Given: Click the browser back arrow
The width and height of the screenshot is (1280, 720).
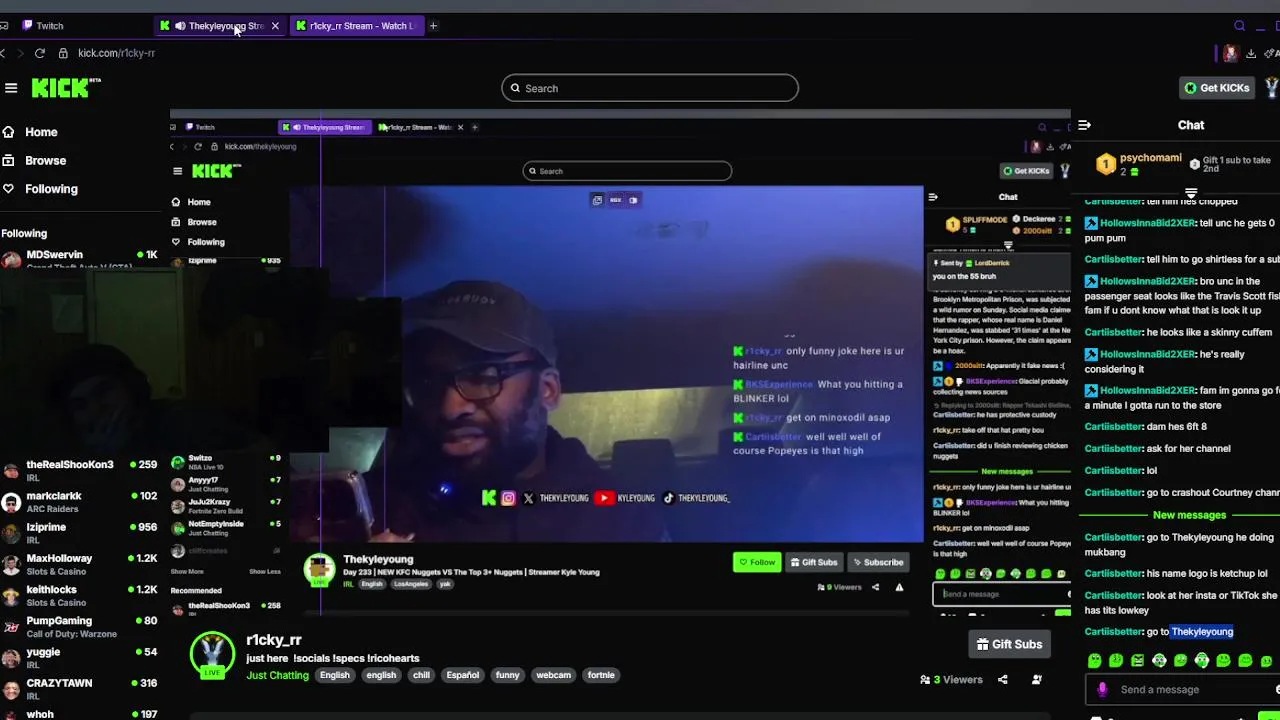Looking at the screenshot, I should (x=4, y=53).
